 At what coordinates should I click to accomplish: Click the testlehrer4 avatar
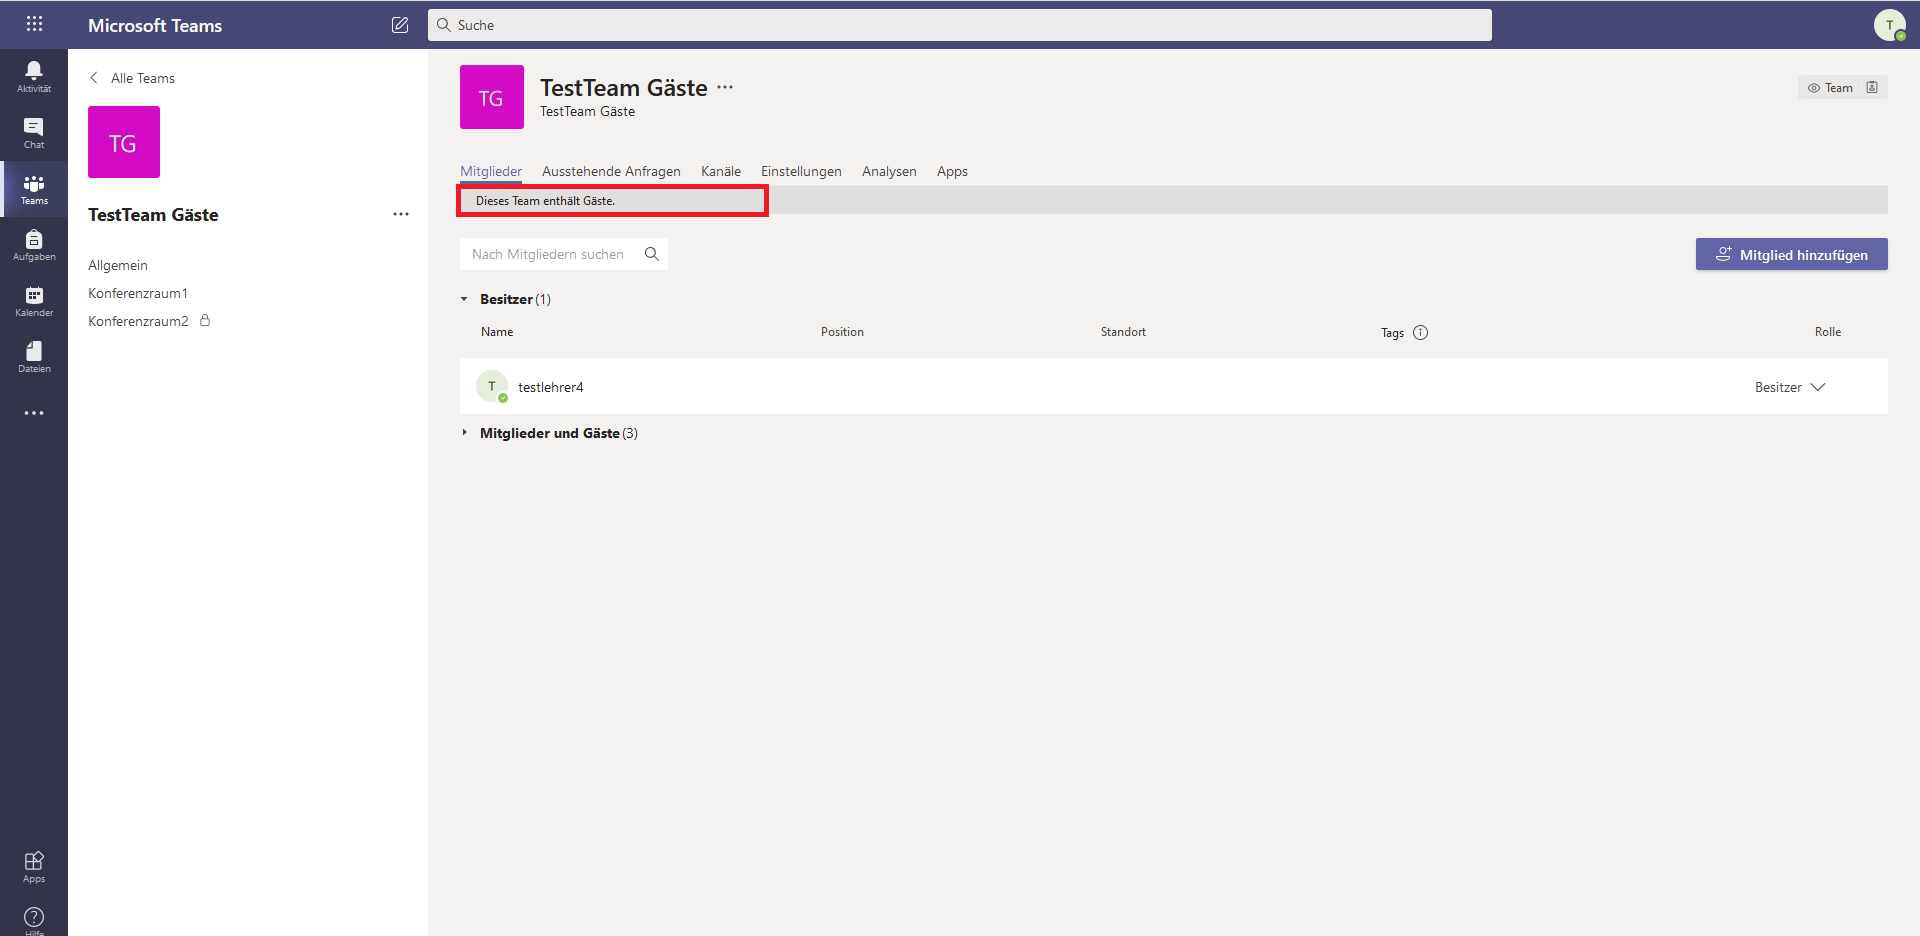[492, 386]
